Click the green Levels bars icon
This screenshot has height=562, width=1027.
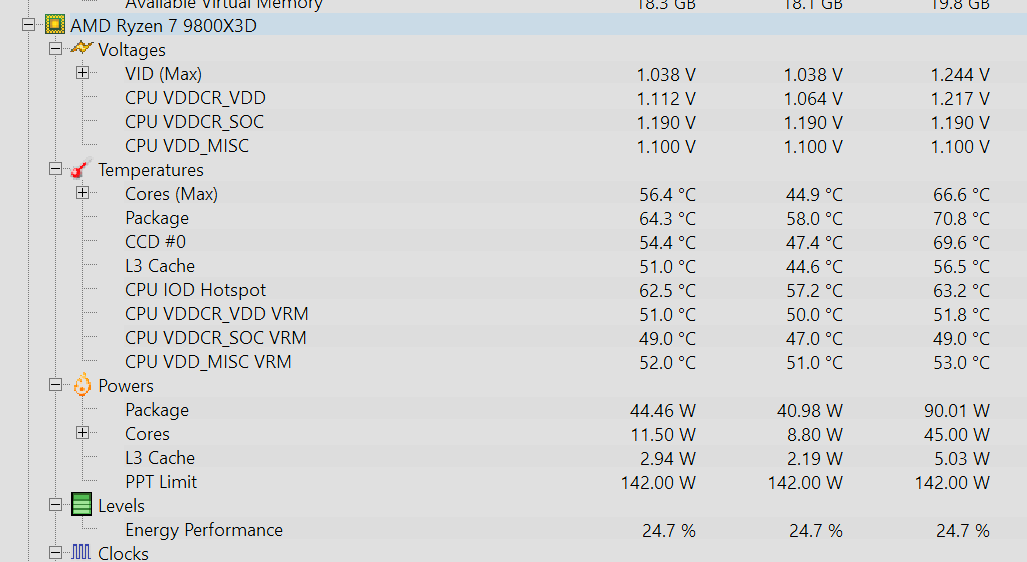point(81,505)
